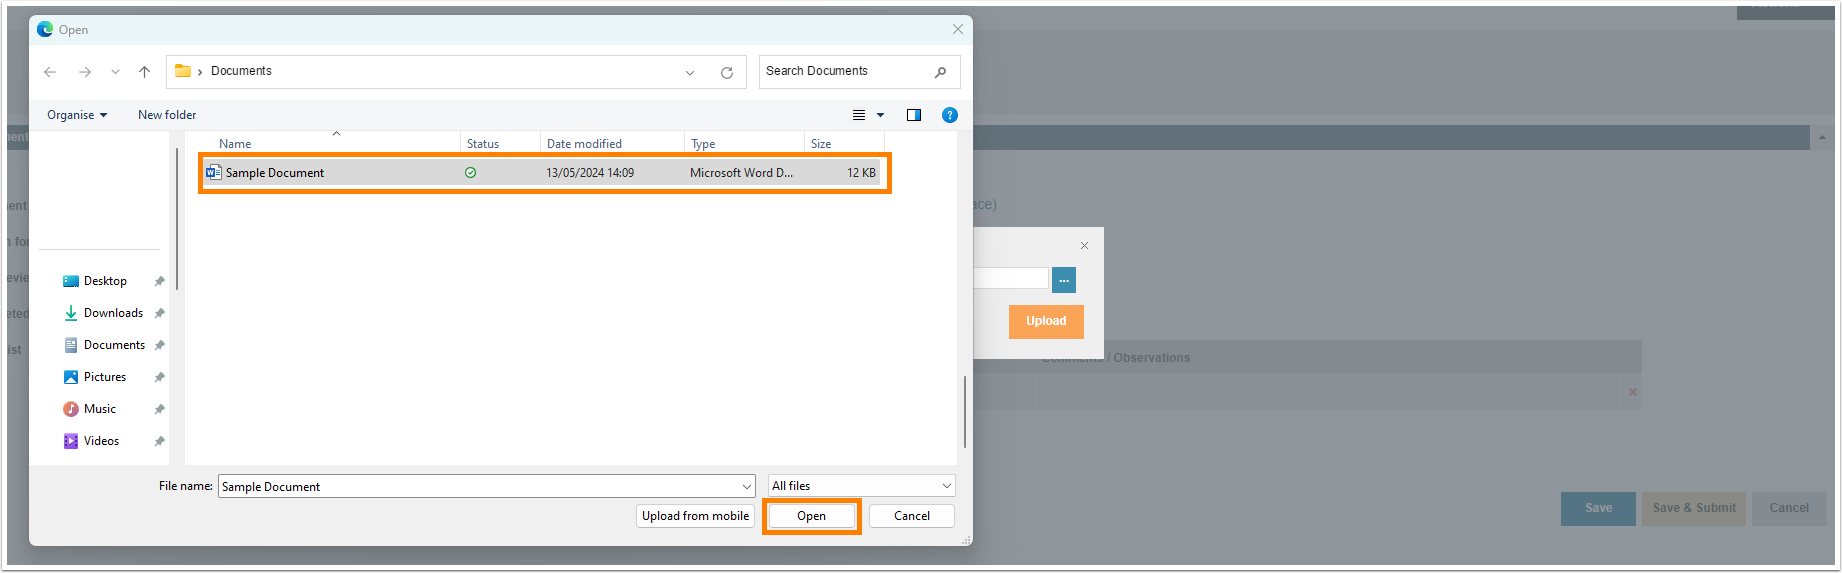Click the Forward navigation arrow
This screenshot has width=1842, height=573.
(85, 72)
